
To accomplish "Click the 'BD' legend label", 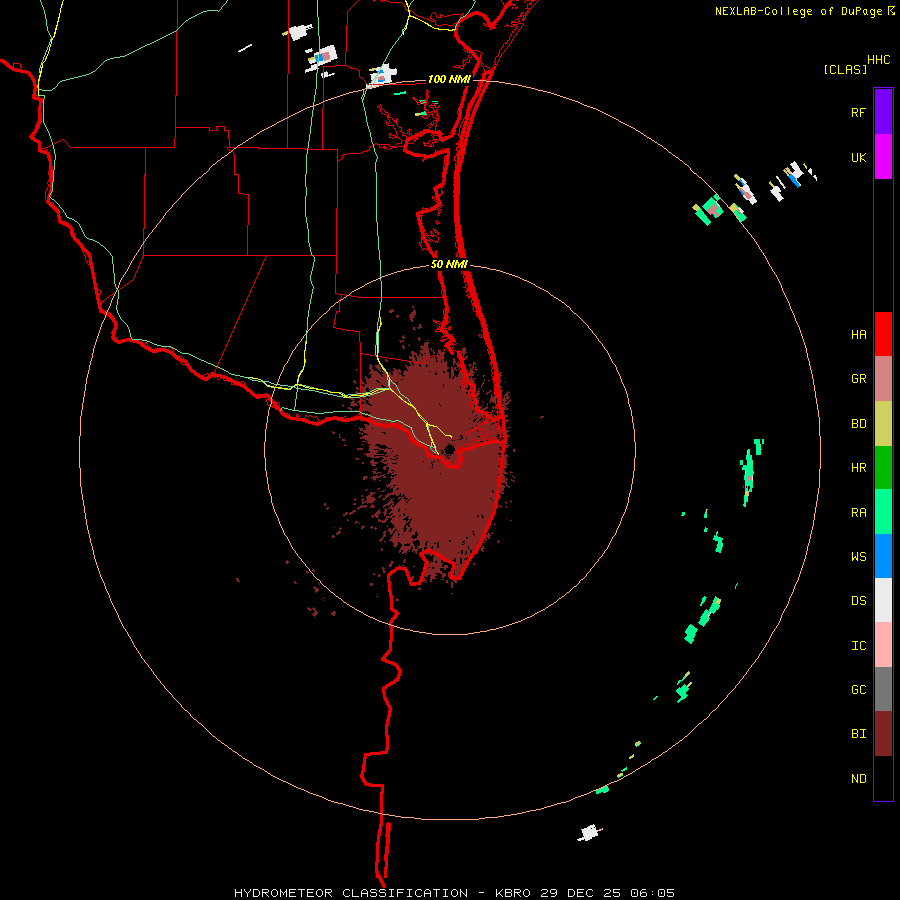I will click(858, 424).
